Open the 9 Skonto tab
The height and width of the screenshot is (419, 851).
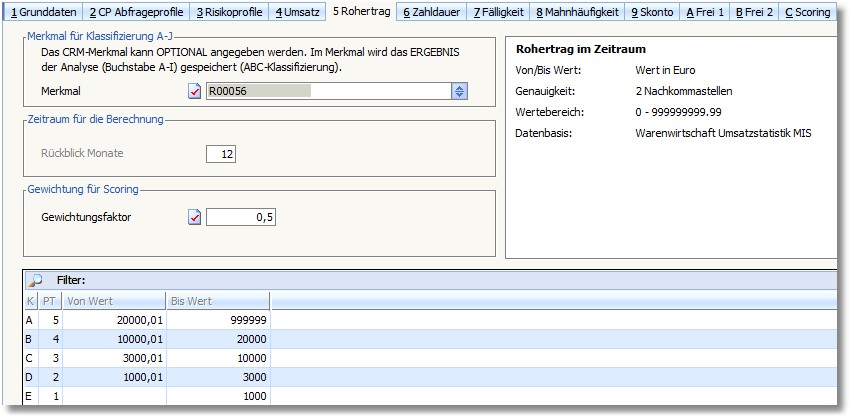652,12
